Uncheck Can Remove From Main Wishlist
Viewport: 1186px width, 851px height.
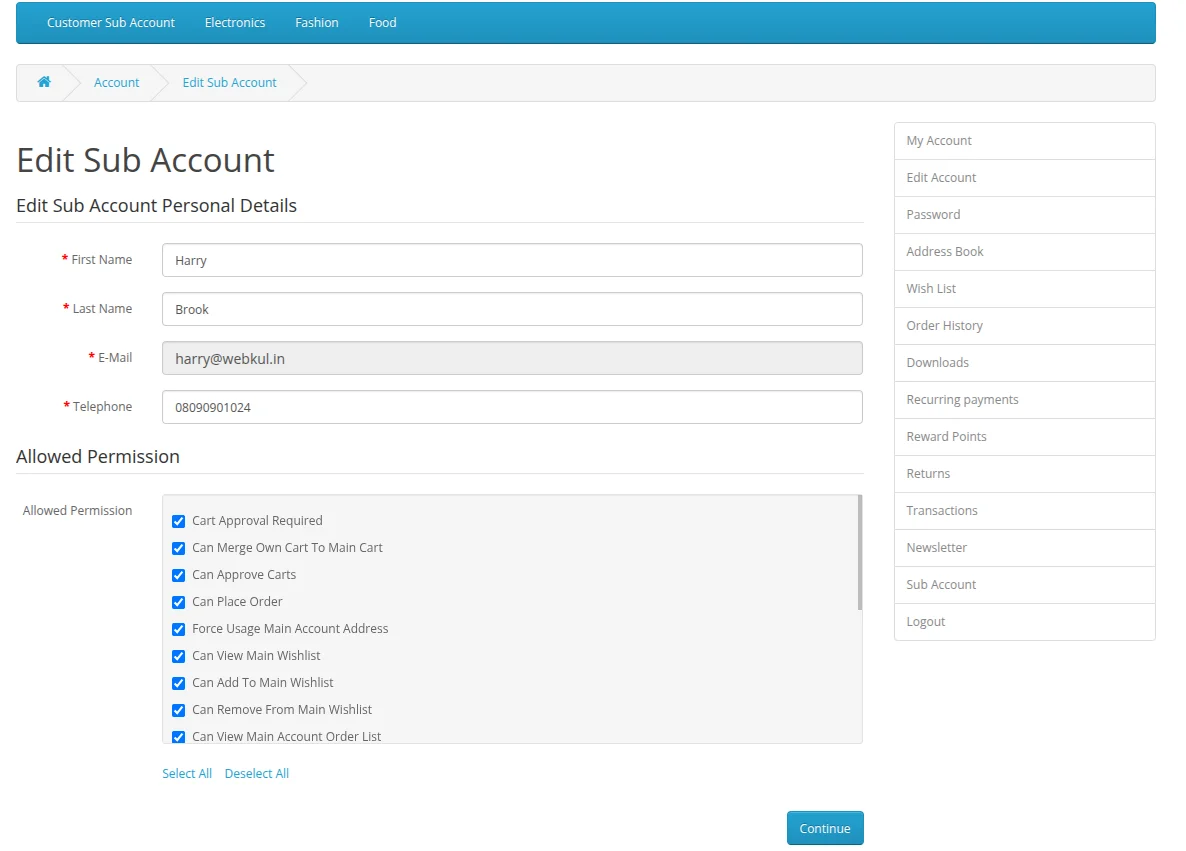click(179, 710)
